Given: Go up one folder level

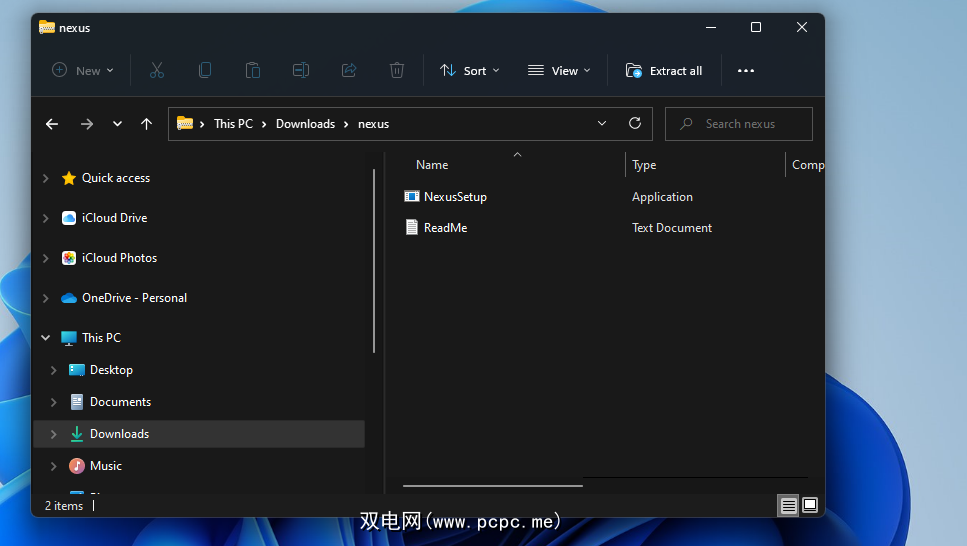Looking at the screenshot, I should pyautogui.click(x=147, y=124).
